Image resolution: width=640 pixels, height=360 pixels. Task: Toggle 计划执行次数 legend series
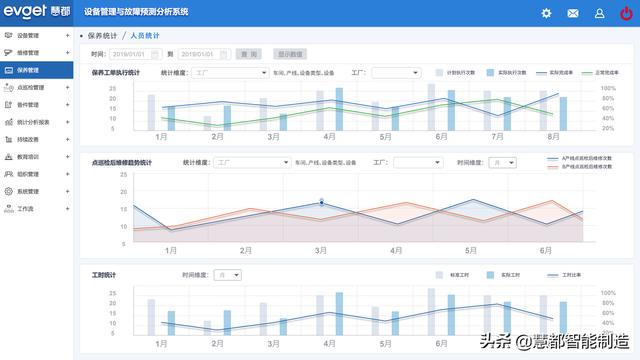coord(456,73)
